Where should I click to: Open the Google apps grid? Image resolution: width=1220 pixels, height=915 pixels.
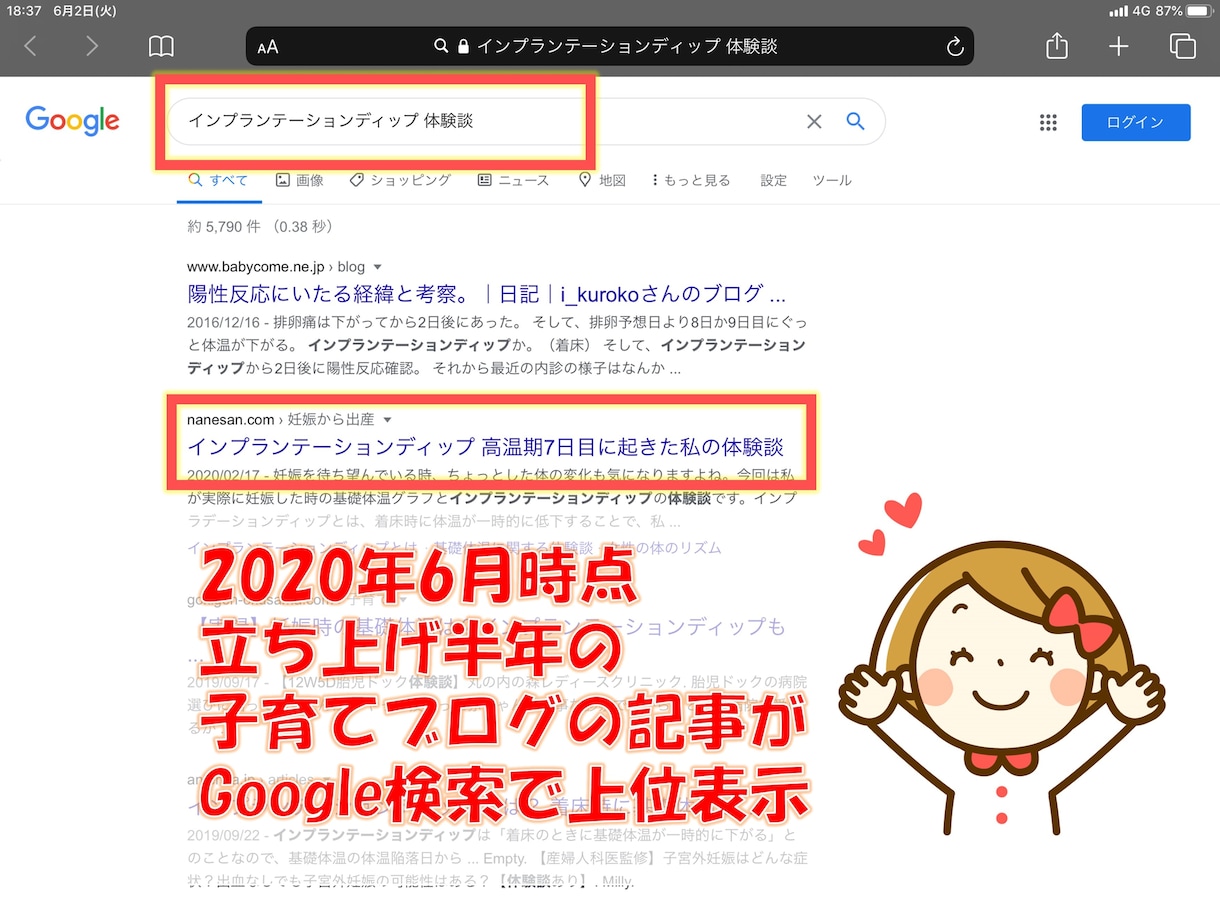1048,122
